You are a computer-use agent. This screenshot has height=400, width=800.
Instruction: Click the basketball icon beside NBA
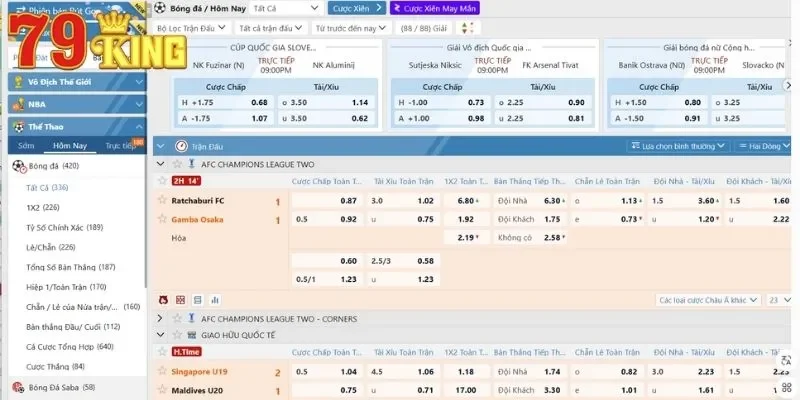[x=17, y=103]
